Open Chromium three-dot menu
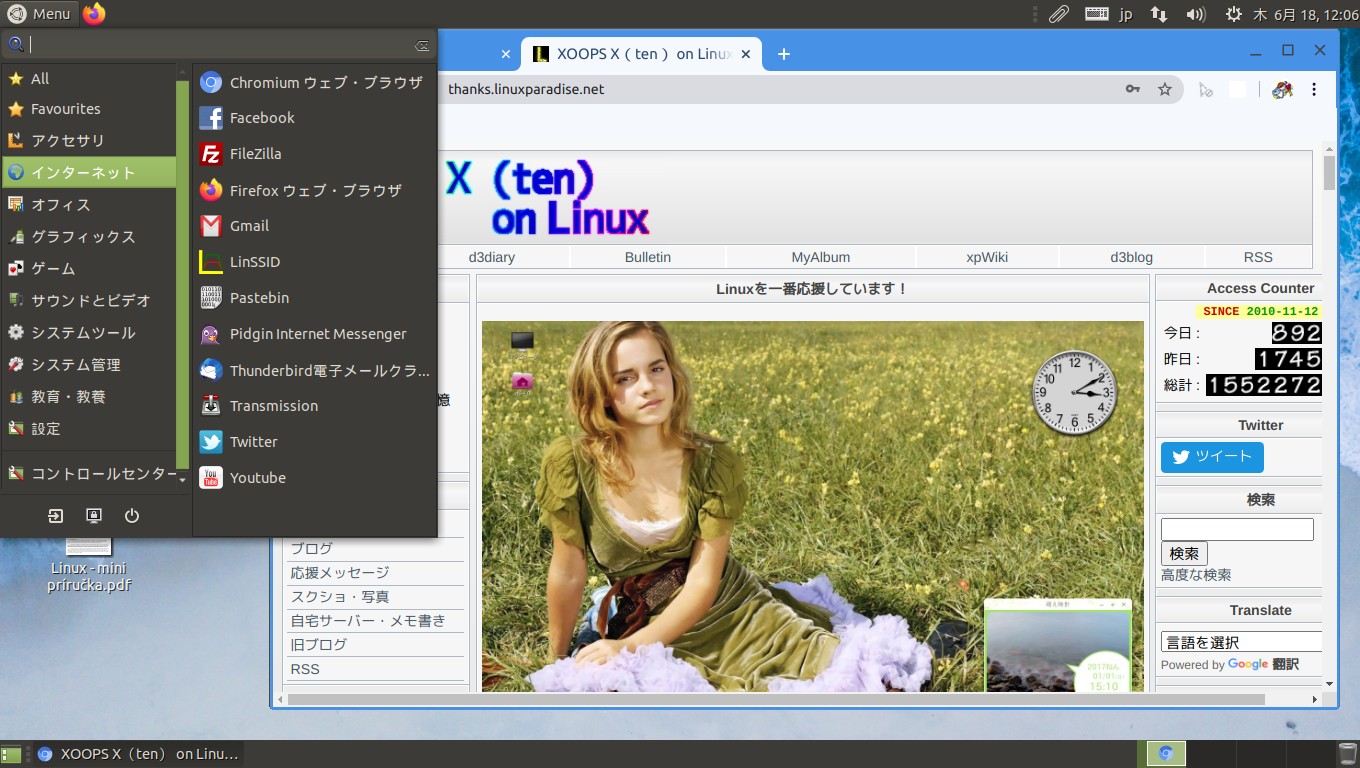The height and width of the screenshot is (768, 1360). [x=1314, y=89]
